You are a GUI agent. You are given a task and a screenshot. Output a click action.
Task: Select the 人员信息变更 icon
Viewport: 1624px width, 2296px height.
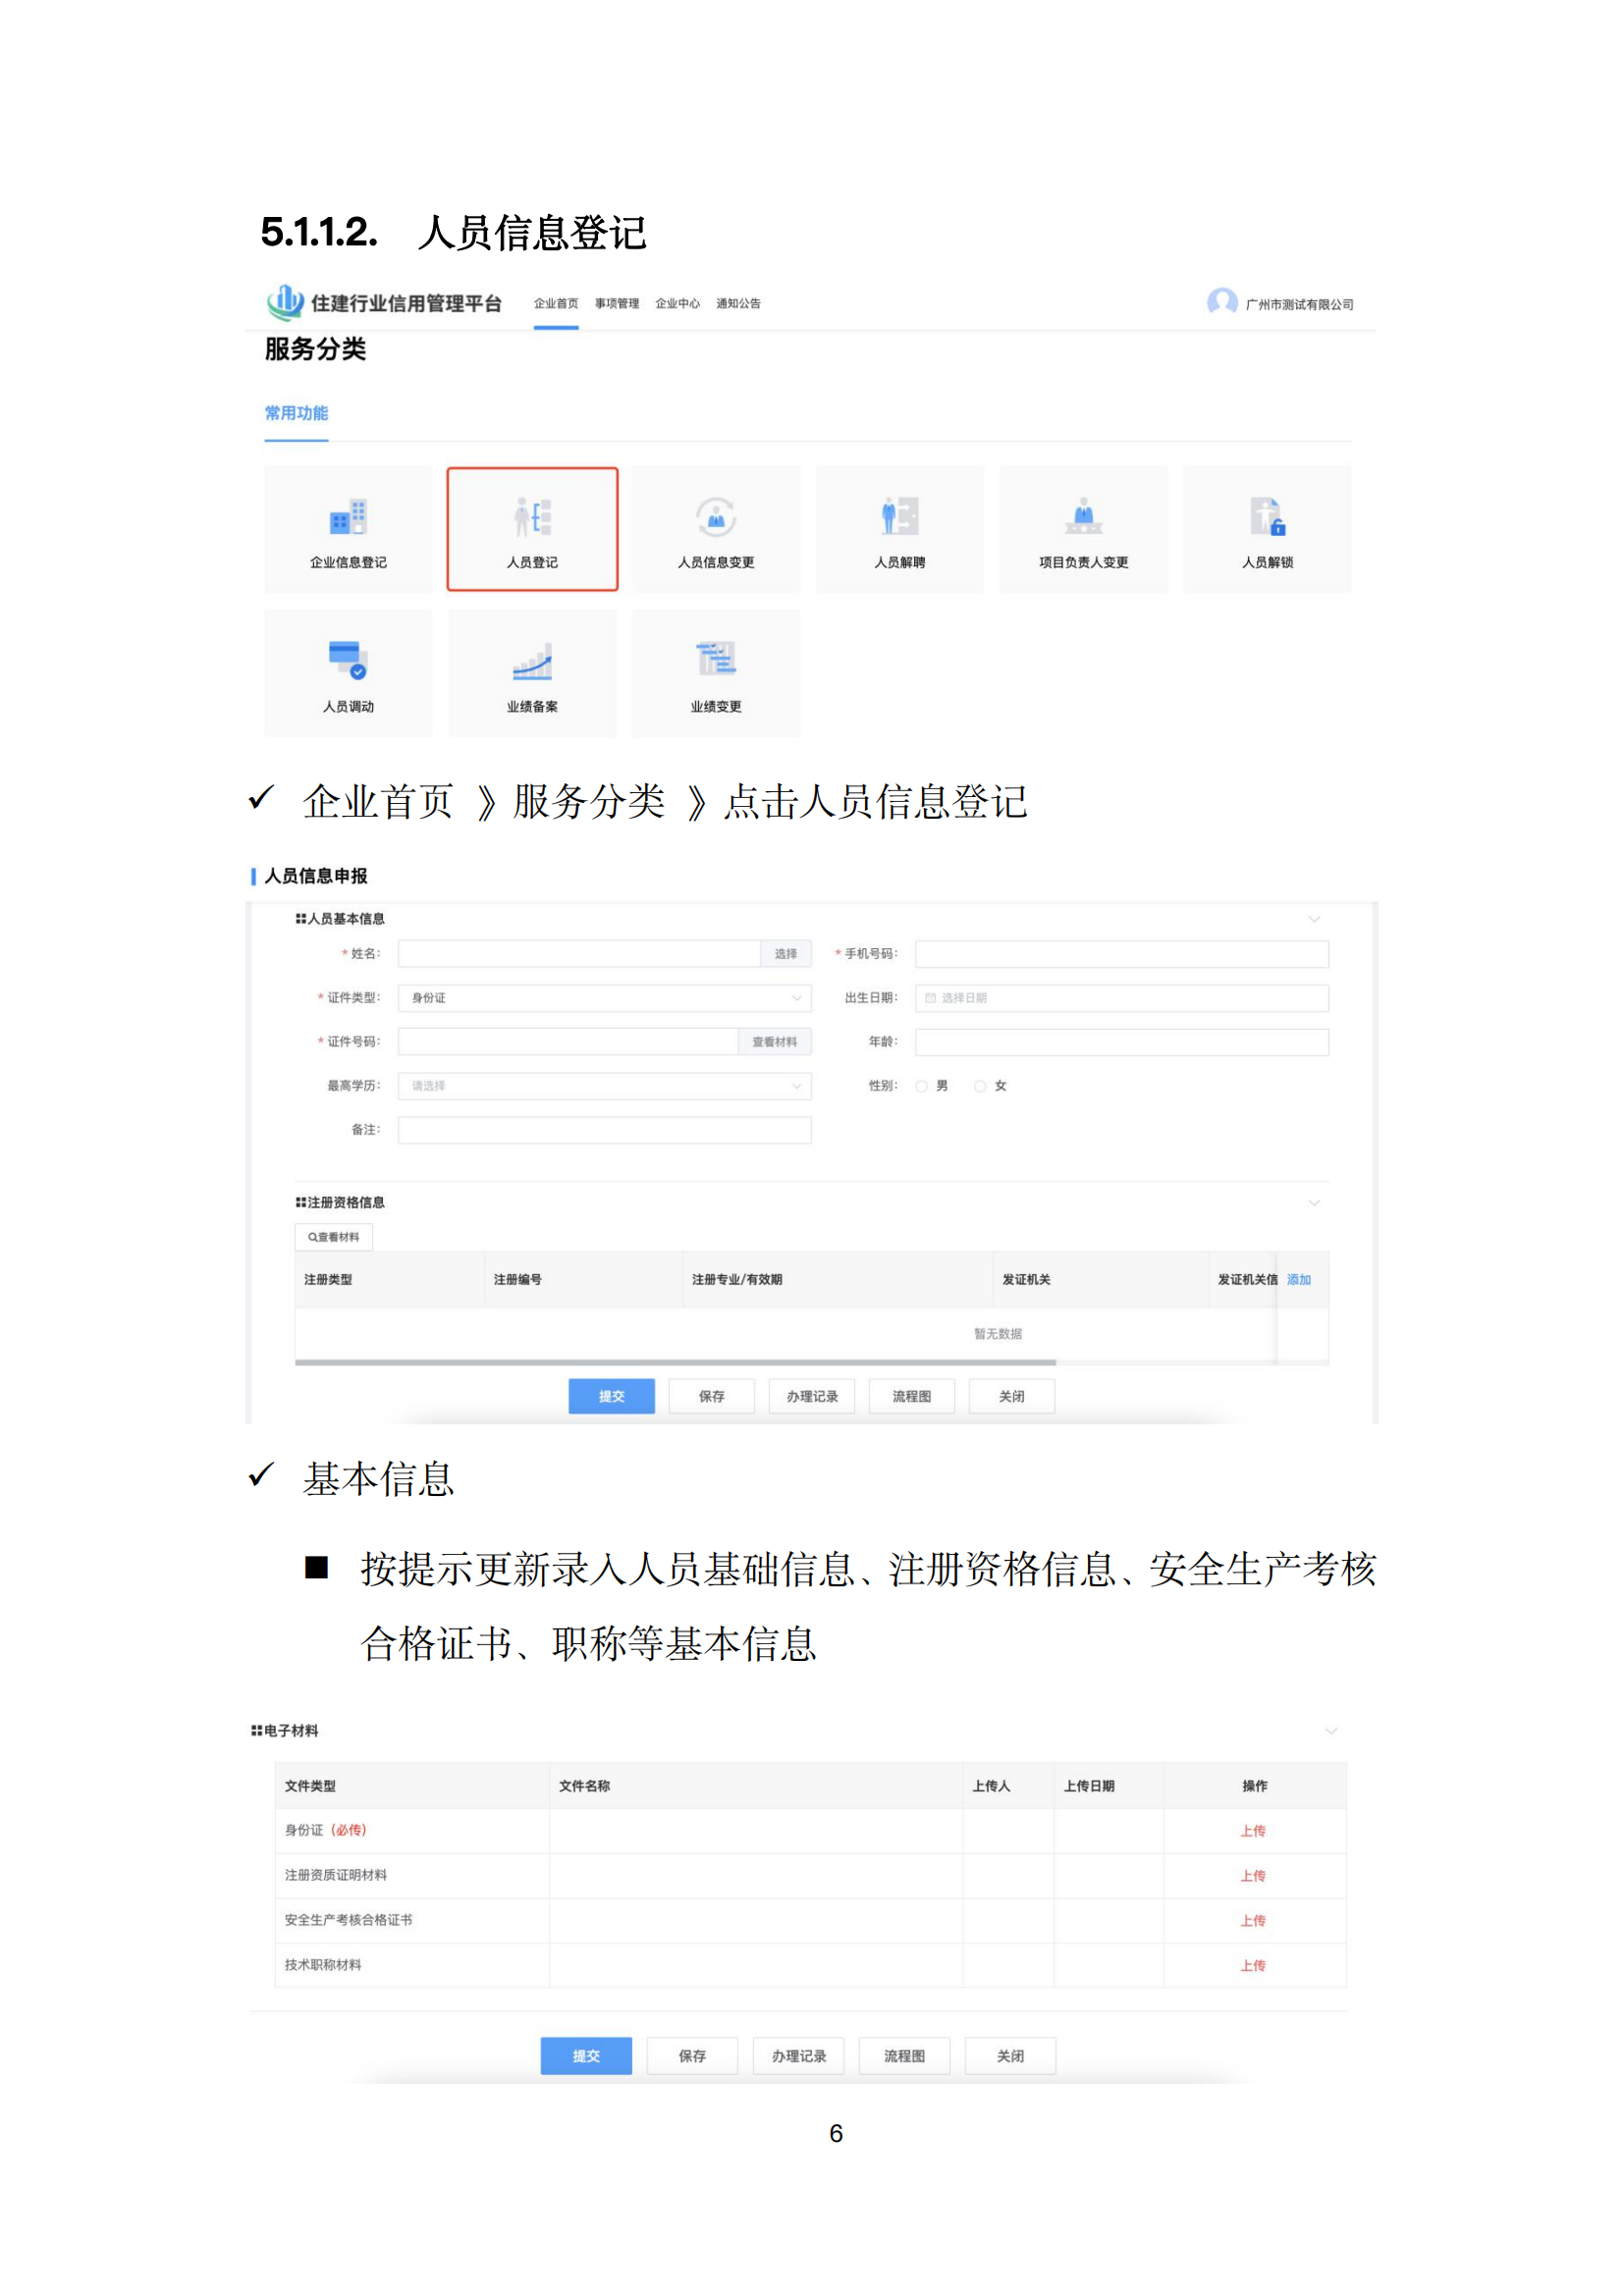click(715, 517)
